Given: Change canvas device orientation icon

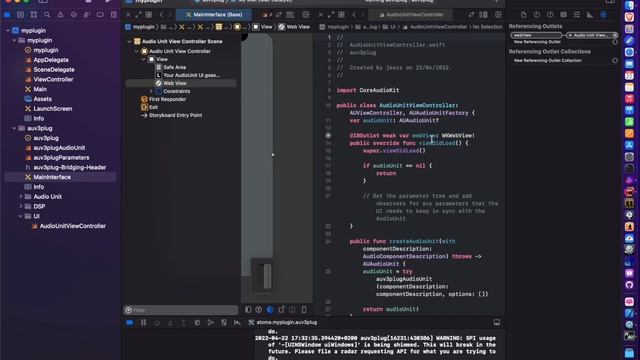Looking at the screenshot, I should [281, 310].
